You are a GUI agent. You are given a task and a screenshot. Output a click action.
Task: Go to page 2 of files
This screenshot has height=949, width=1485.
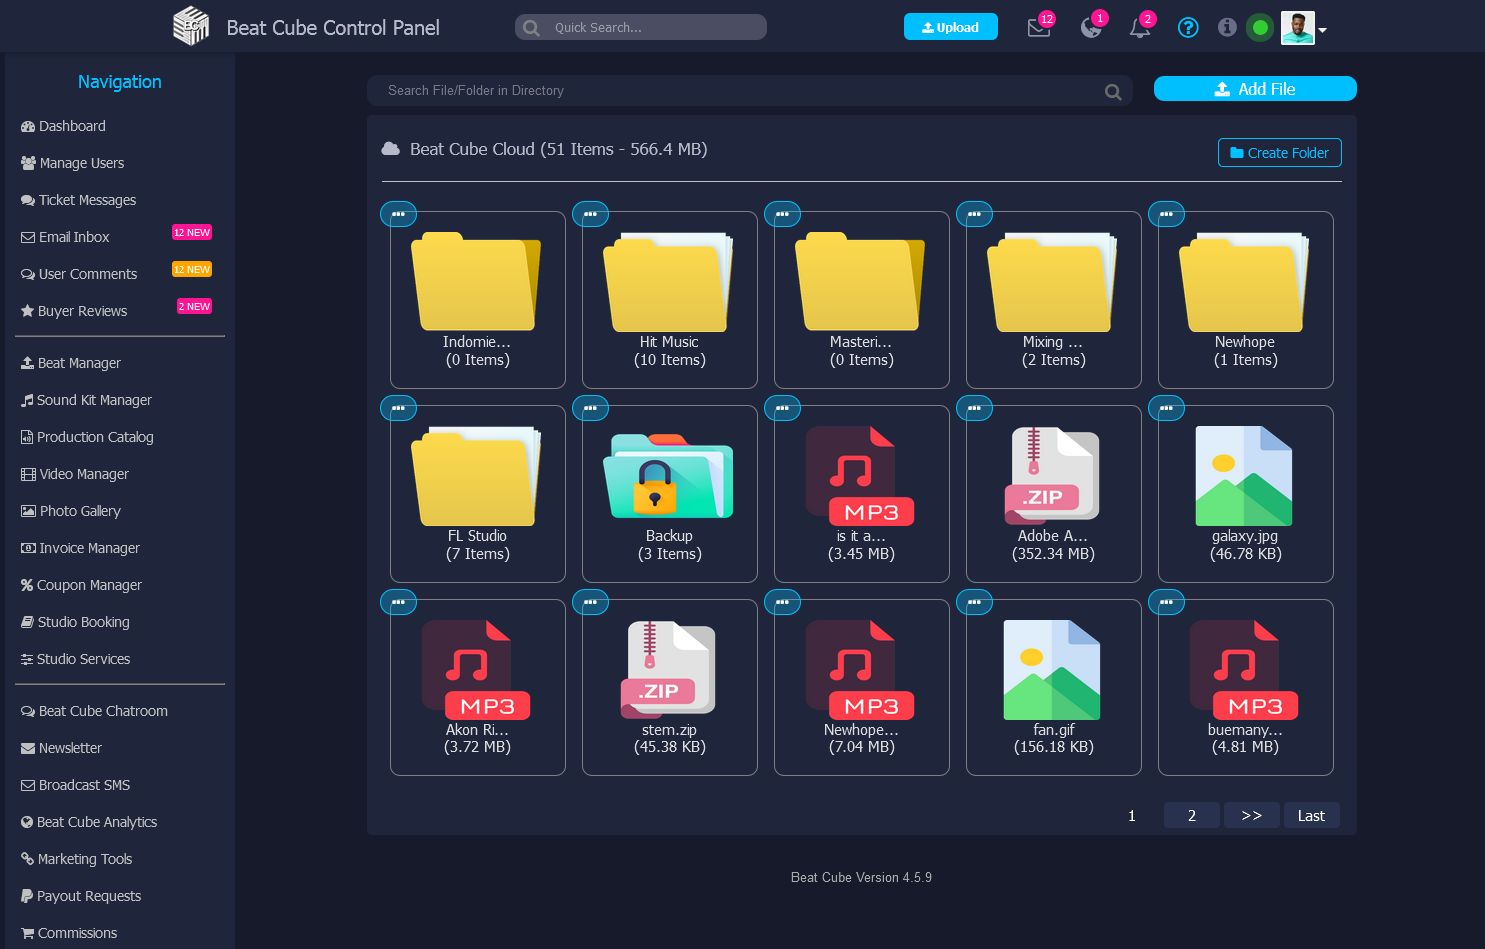click(x=1191, y=816)
